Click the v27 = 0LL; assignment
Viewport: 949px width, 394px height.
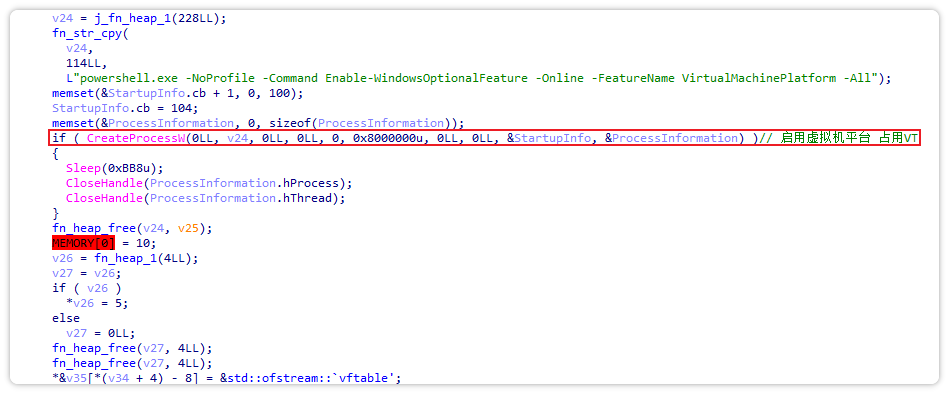pyautogui.click(x=101, y=333)
